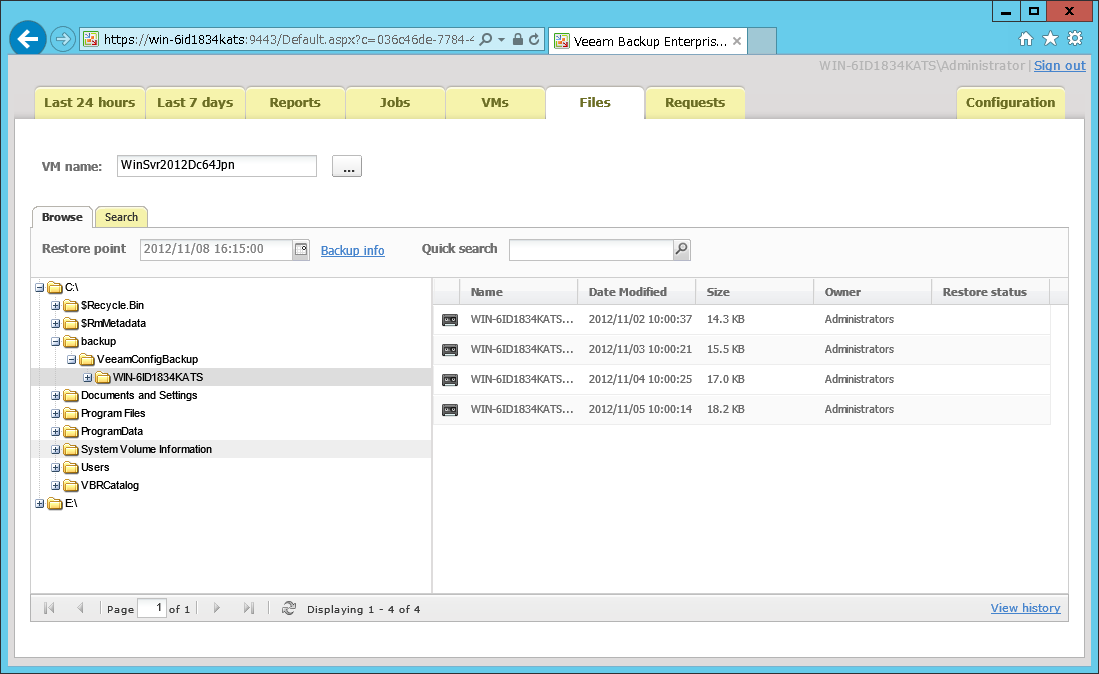This screenshot has width=1099, height=674.
Task: Expand the Documents and Settings node
Action: pyautogui.click(x=55, y=396)
